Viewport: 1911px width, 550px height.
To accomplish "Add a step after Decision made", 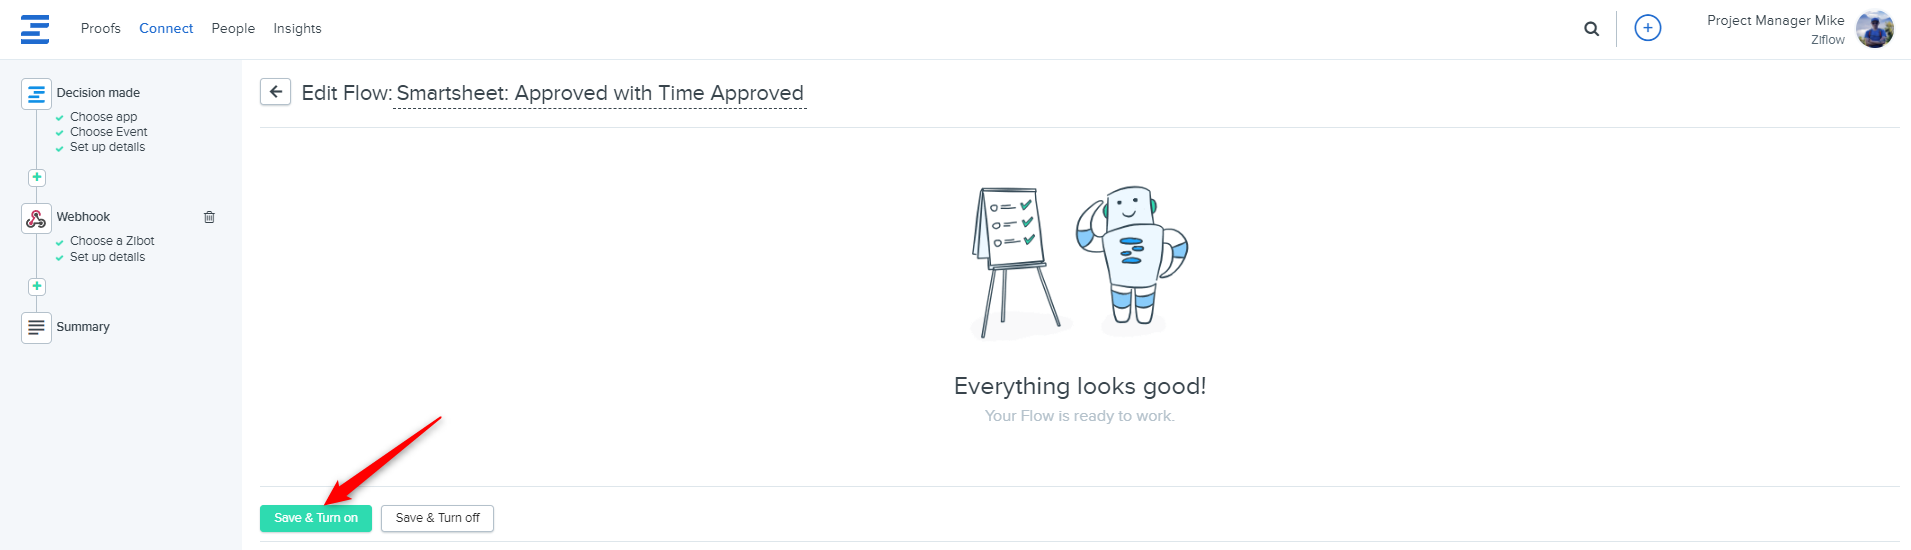I will click(x=37, y=177).
